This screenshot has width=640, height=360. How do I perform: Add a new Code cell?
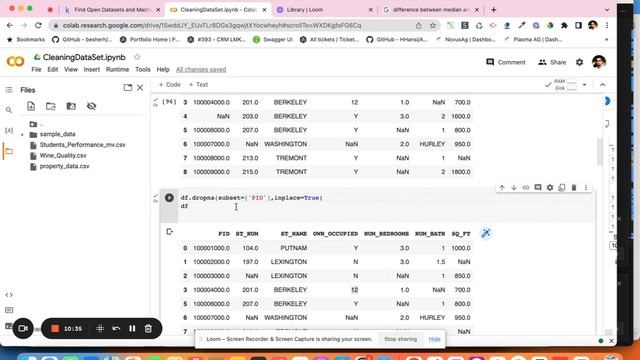(169, 84)
